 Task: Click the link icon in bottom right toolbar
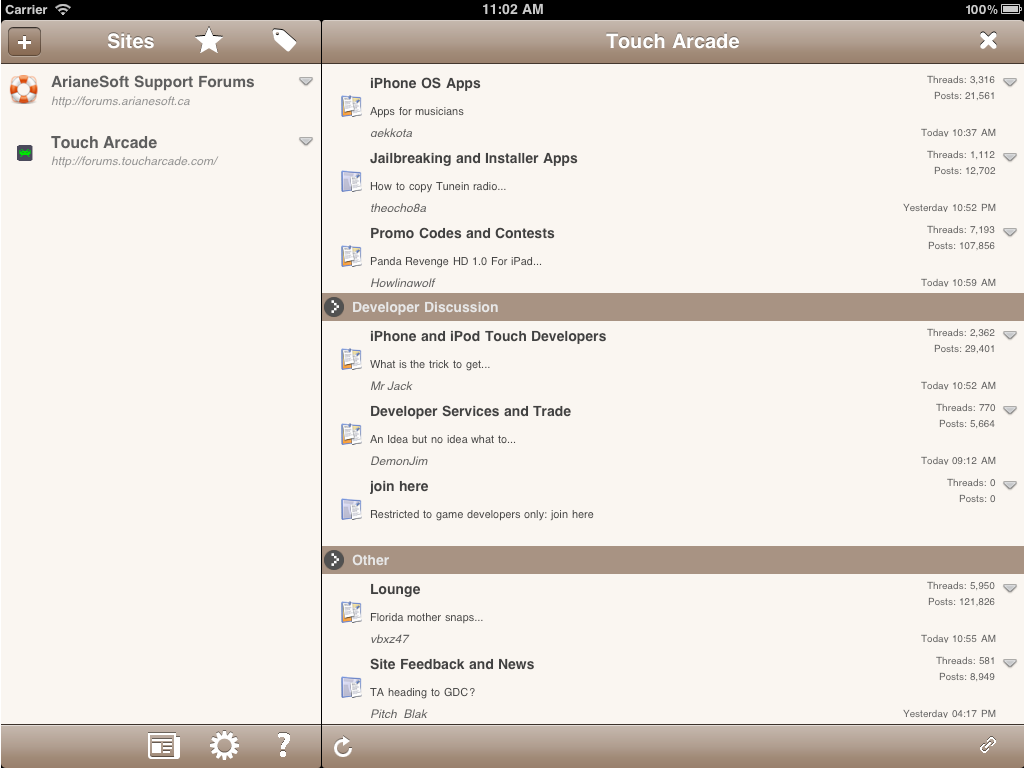(987, 745)
